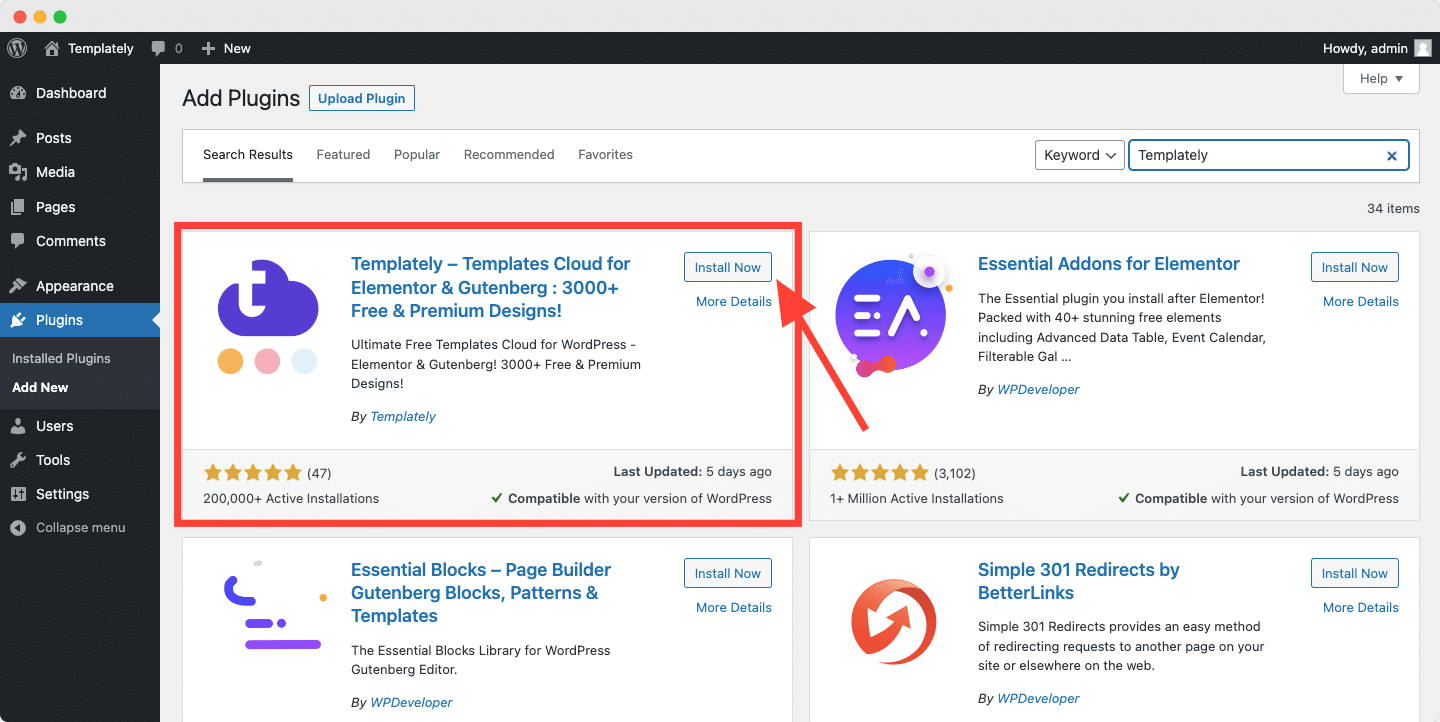The height and width of the screenshot is (722, 1440).
Task: Click the Templately cloud logo thumbnail
Action: pyautogui.click(x=268, y=317)
